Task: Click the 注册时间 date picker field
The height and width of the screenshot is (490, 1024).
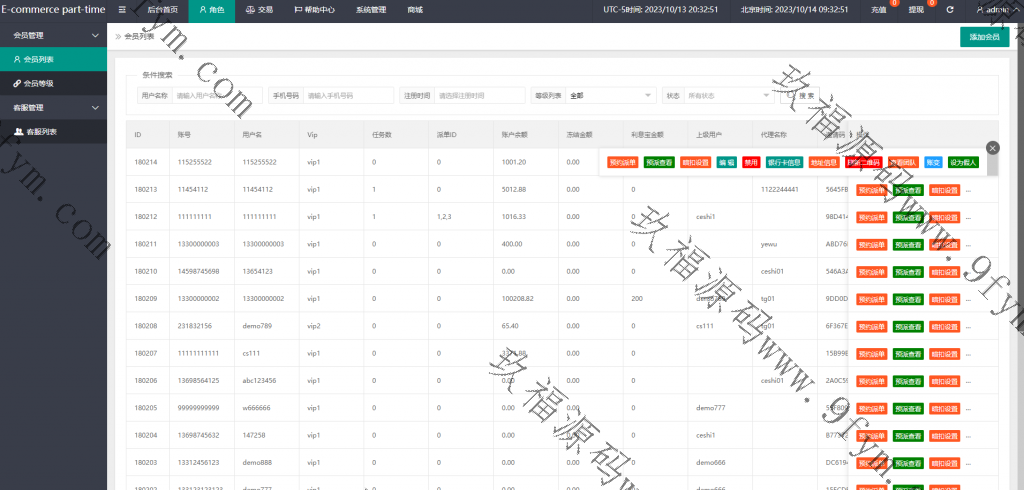Action: click(479, 96)
